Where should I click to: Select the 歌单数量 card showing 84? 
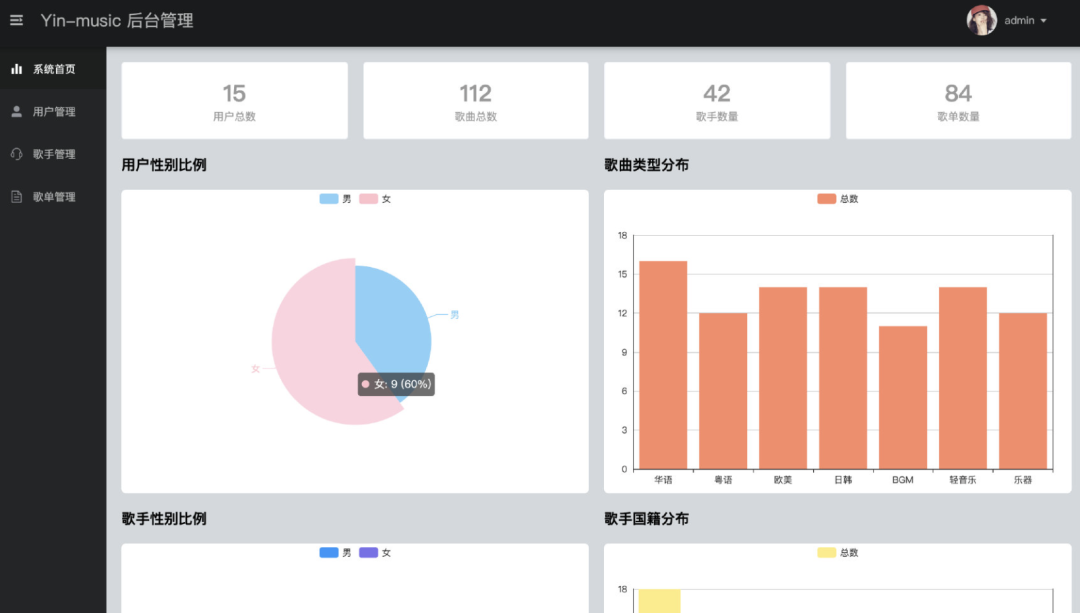click(958, 101)
